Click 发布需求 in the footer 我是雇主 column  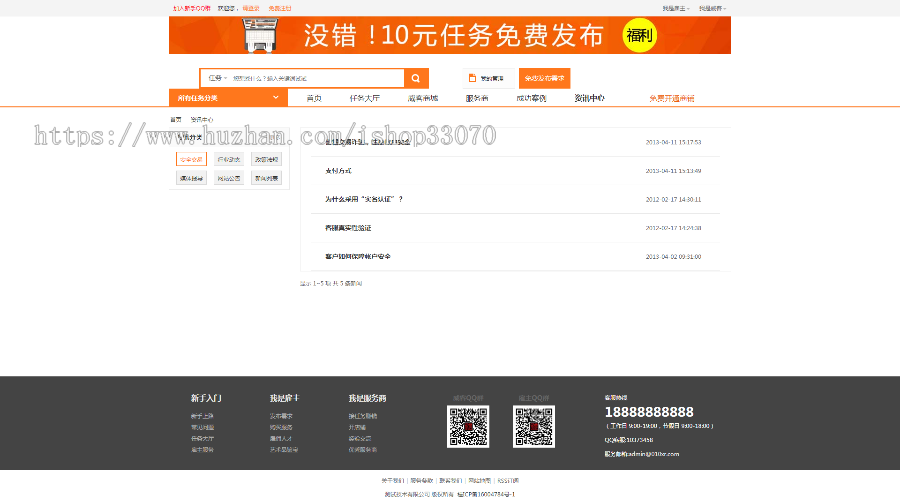[281, 416]
